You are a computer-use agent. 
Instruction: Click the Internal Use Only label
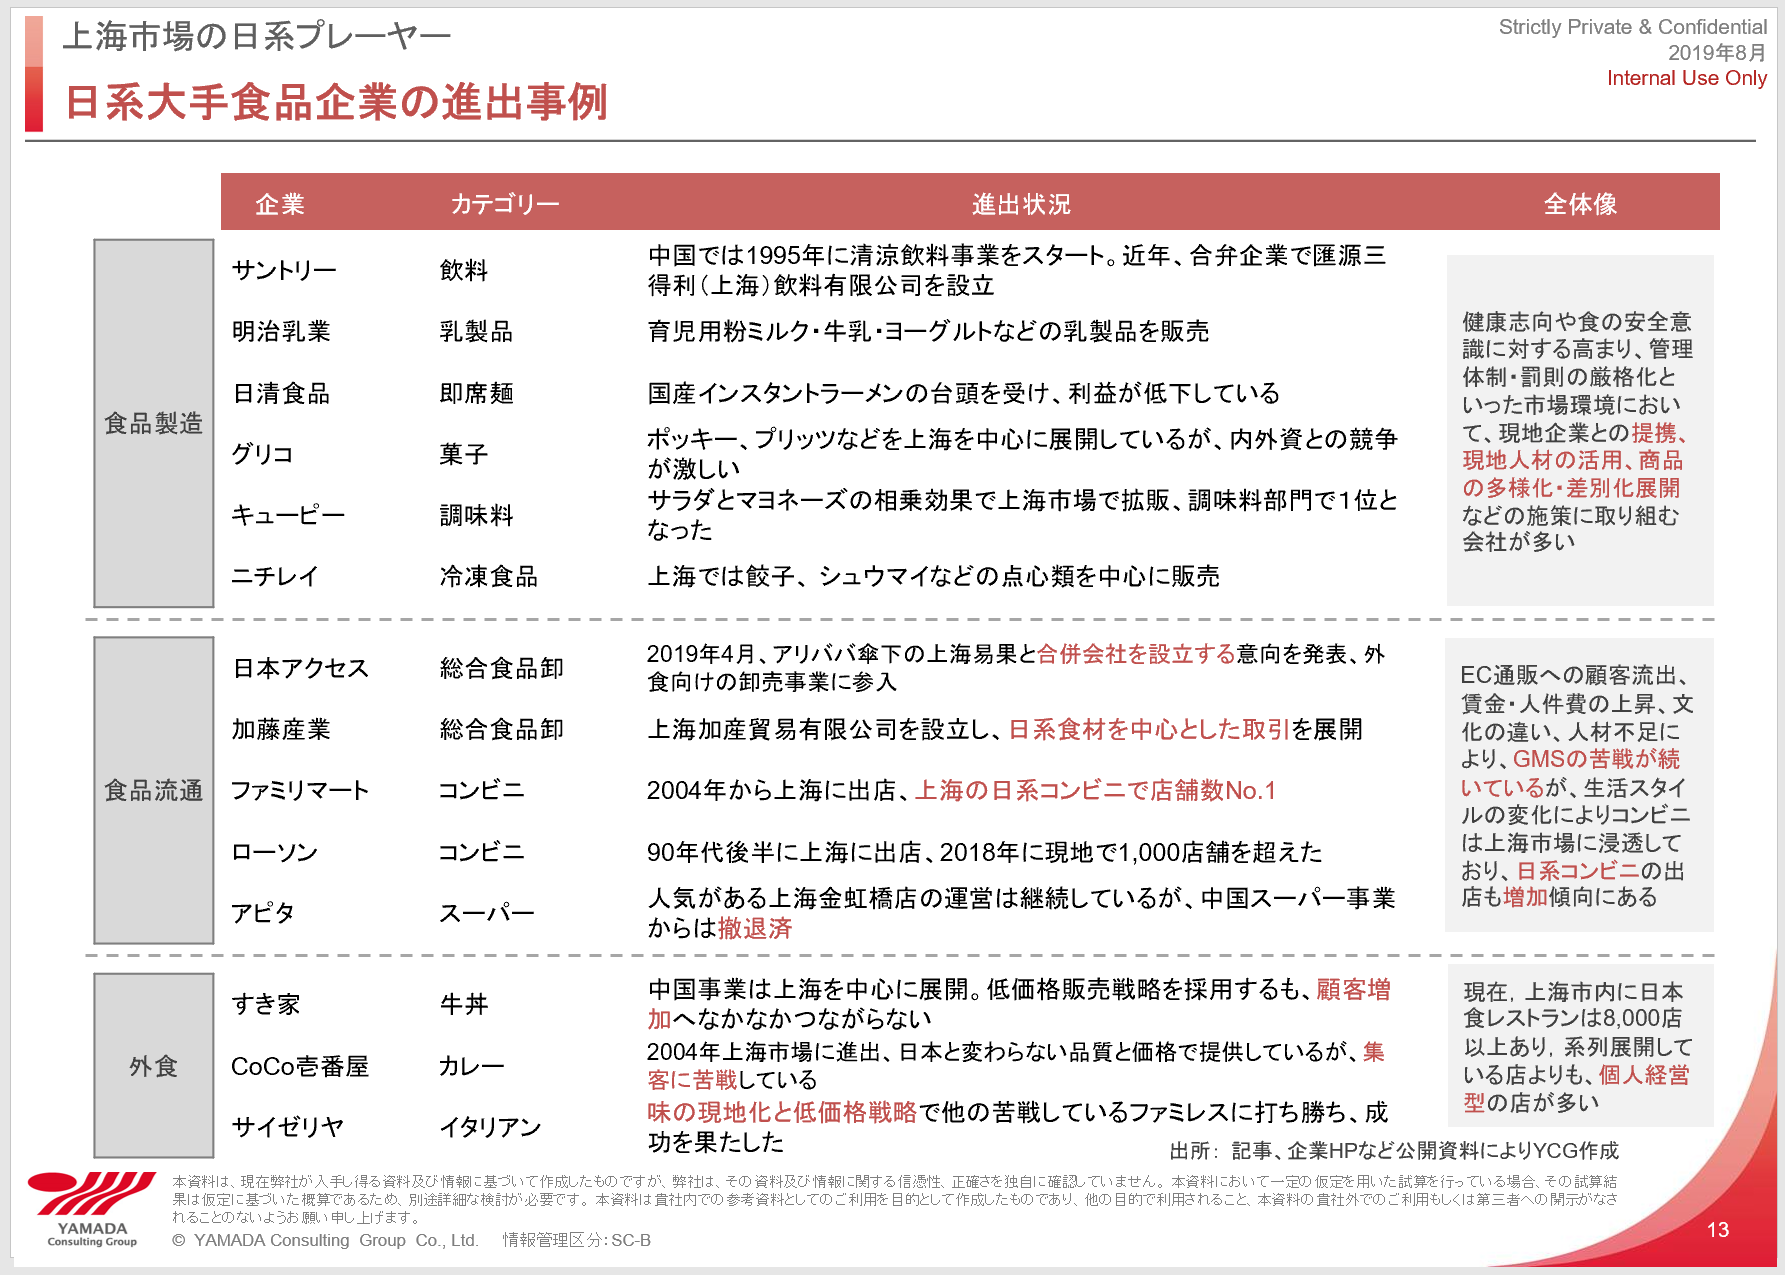[x=1687, y=78]
